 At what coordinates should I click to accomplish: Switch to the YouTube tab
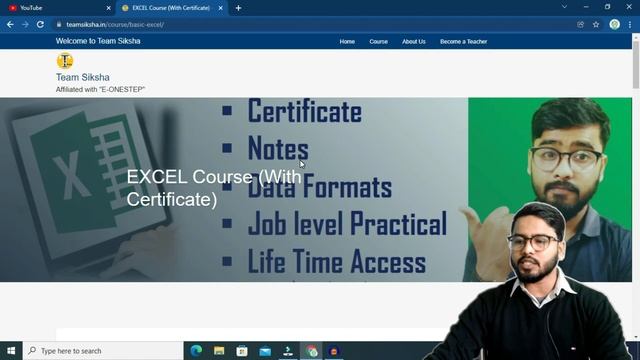tap(58, 8)
